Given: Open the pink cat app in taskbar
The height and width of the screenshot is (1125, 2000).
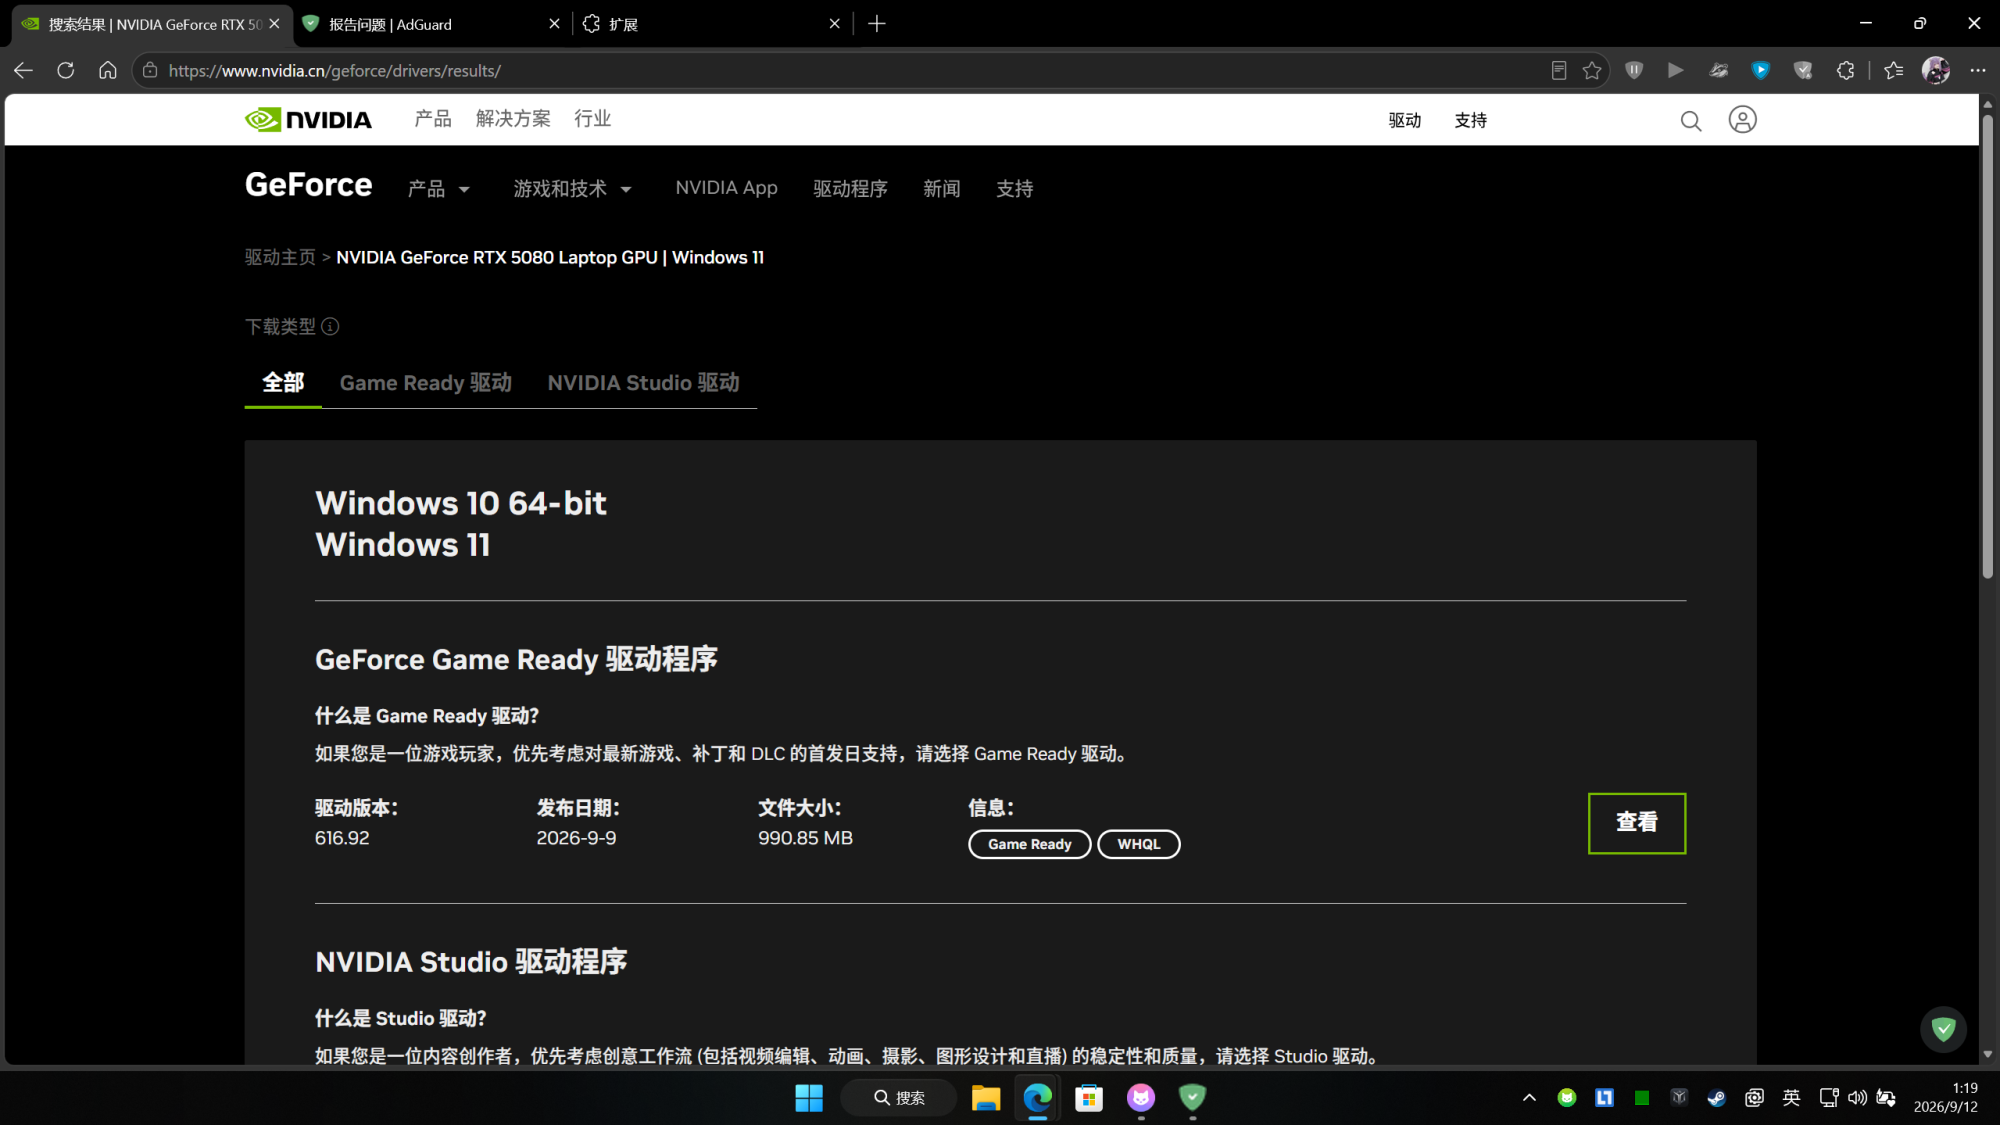Looking at the screenshot, I should pos(1141,1098).
